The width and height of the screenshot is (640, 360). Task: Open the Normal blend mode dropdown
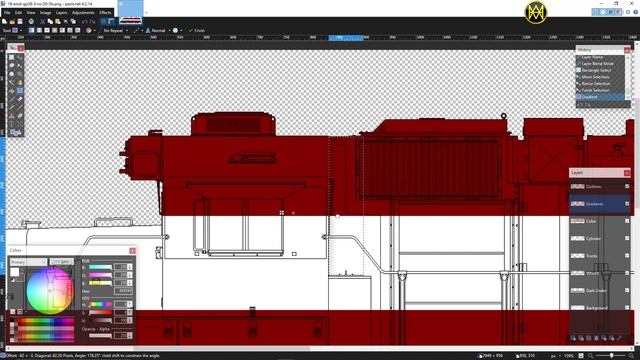[158, 30]
